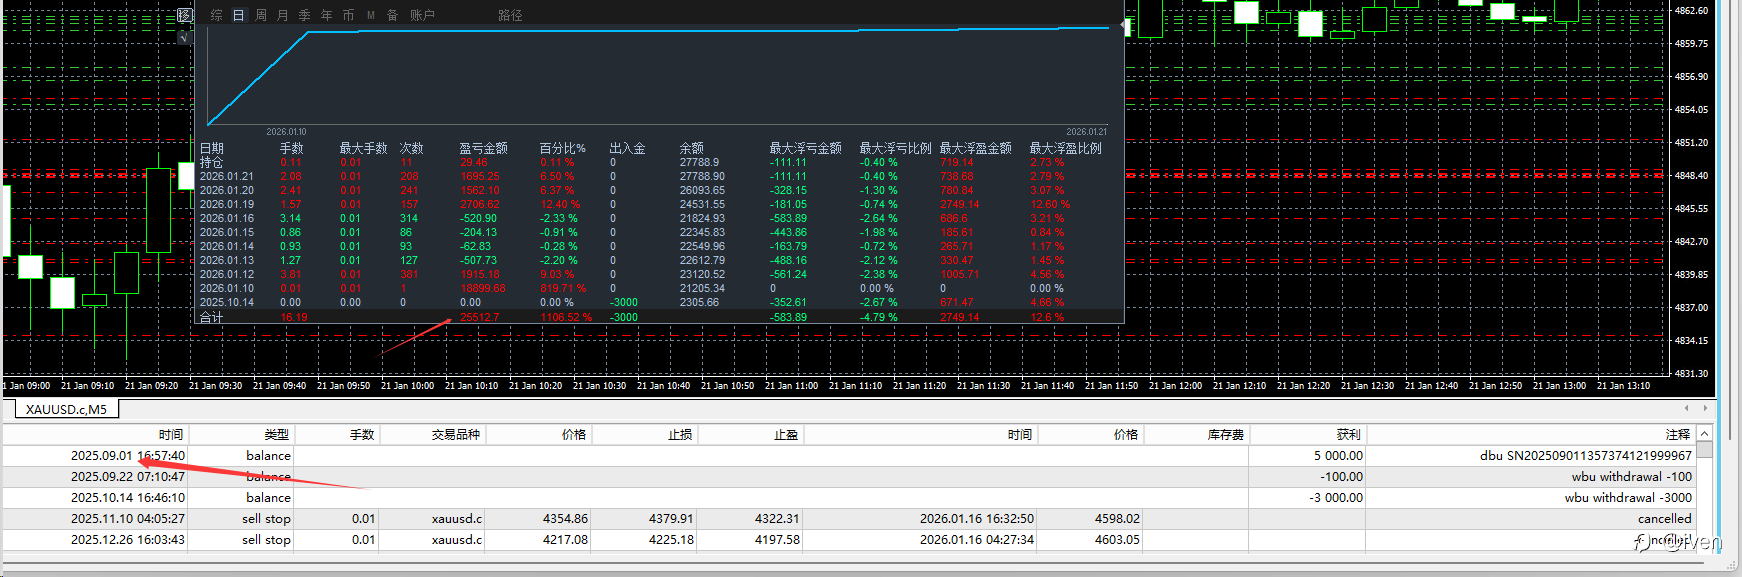The height and width of the screenshot is (577, 1742).
Task: Click the history table scroll-up arrow
Action: (1704, 434)
